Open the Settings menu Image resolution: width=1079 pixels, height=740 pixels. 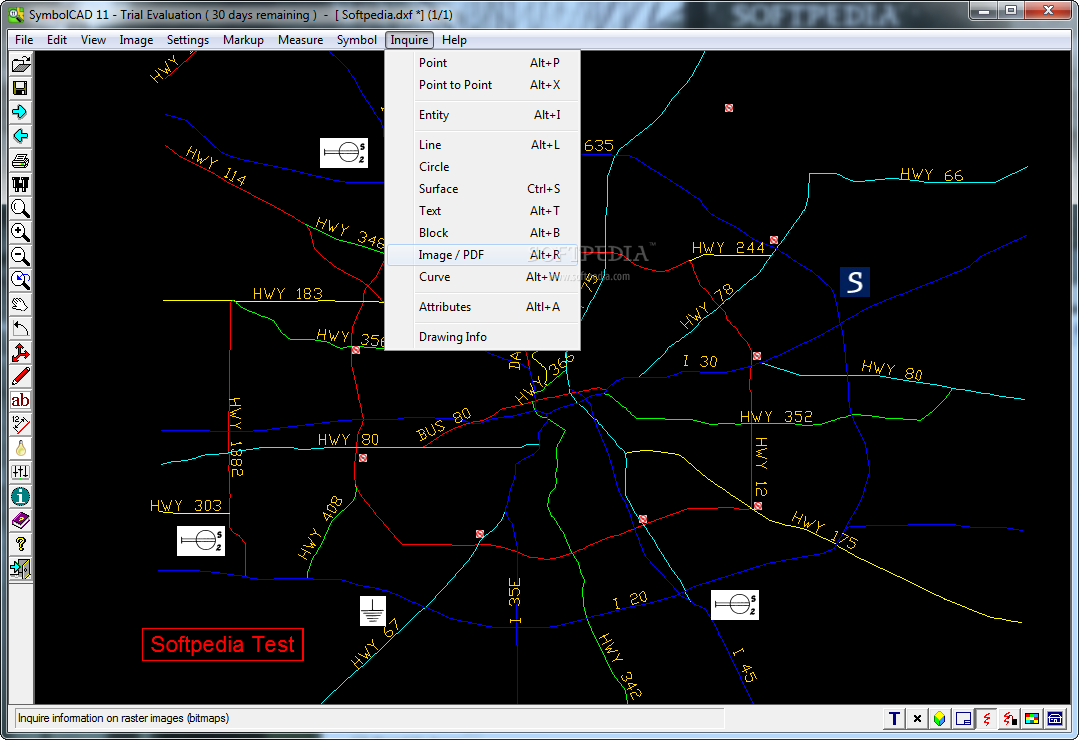pos(188,40)
